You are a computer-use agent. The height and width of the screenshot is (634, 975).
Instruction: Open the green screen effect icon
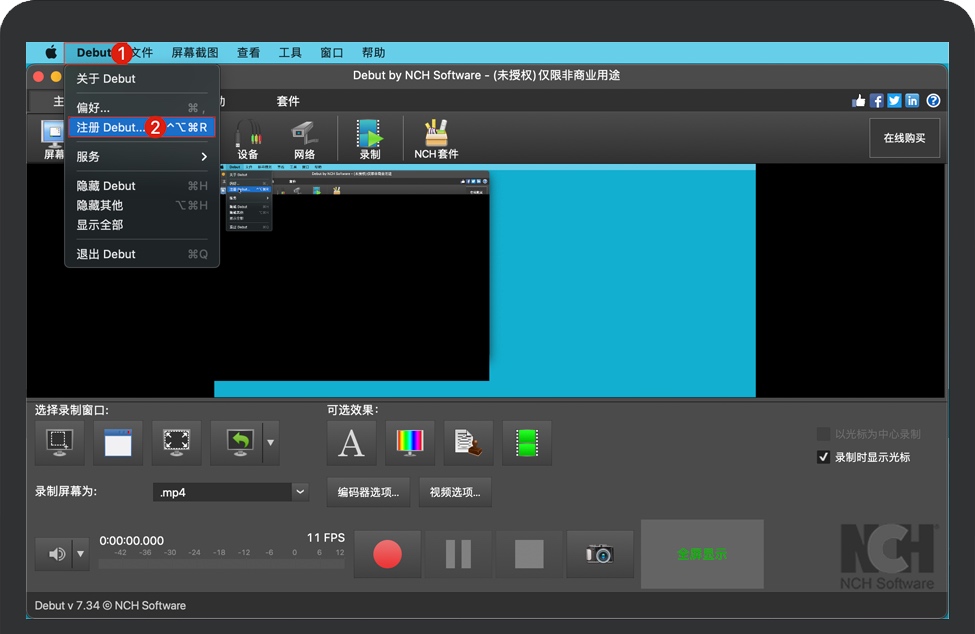click(526, 443)
